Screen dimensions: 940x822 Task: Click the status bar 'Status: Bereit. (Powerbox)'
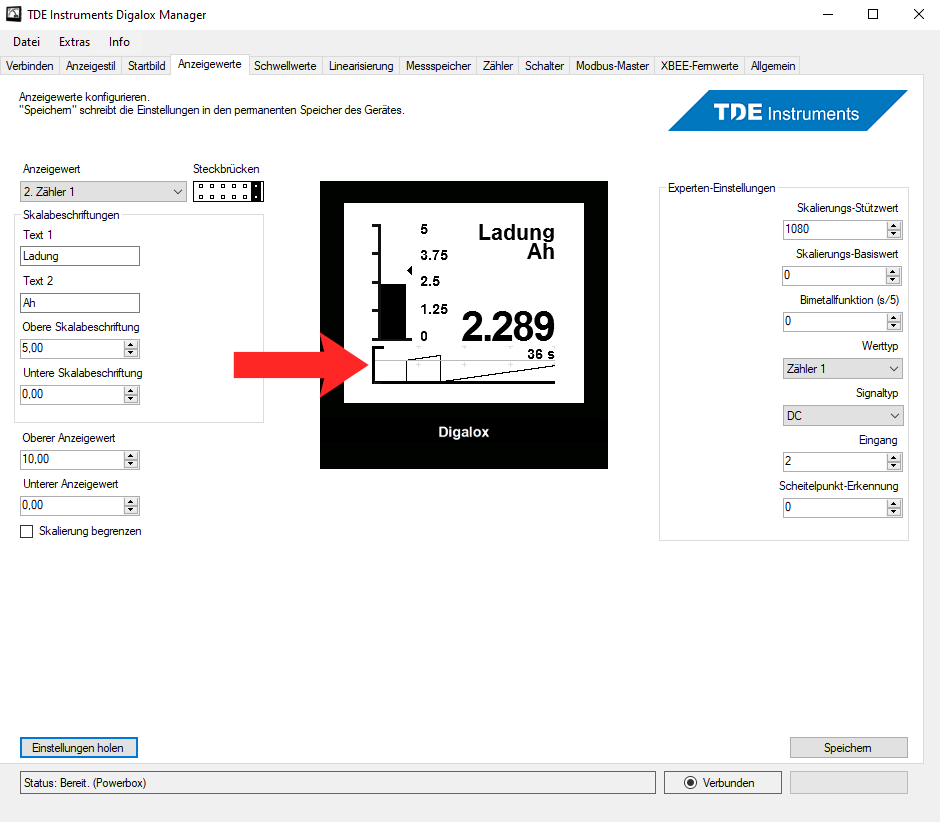tap(338, 782)
